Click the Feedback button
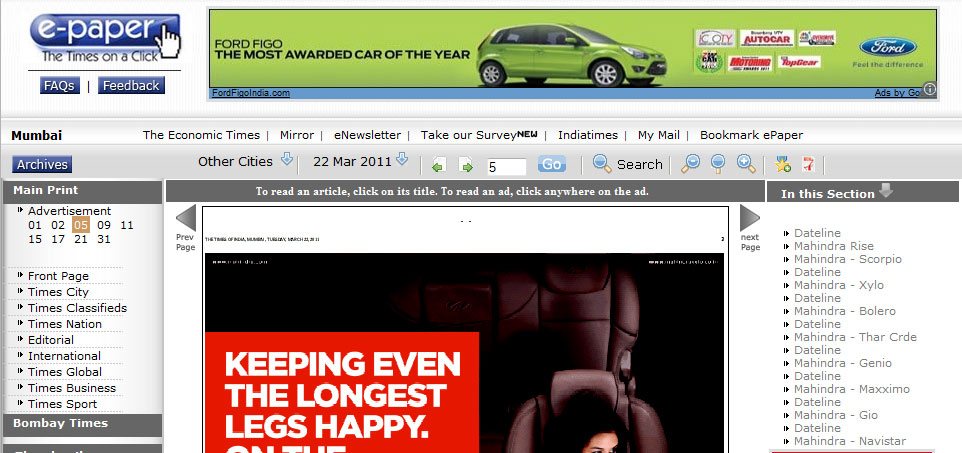This screenshot has height=453, width=962. pyautogui.click(x=131, y=86)
